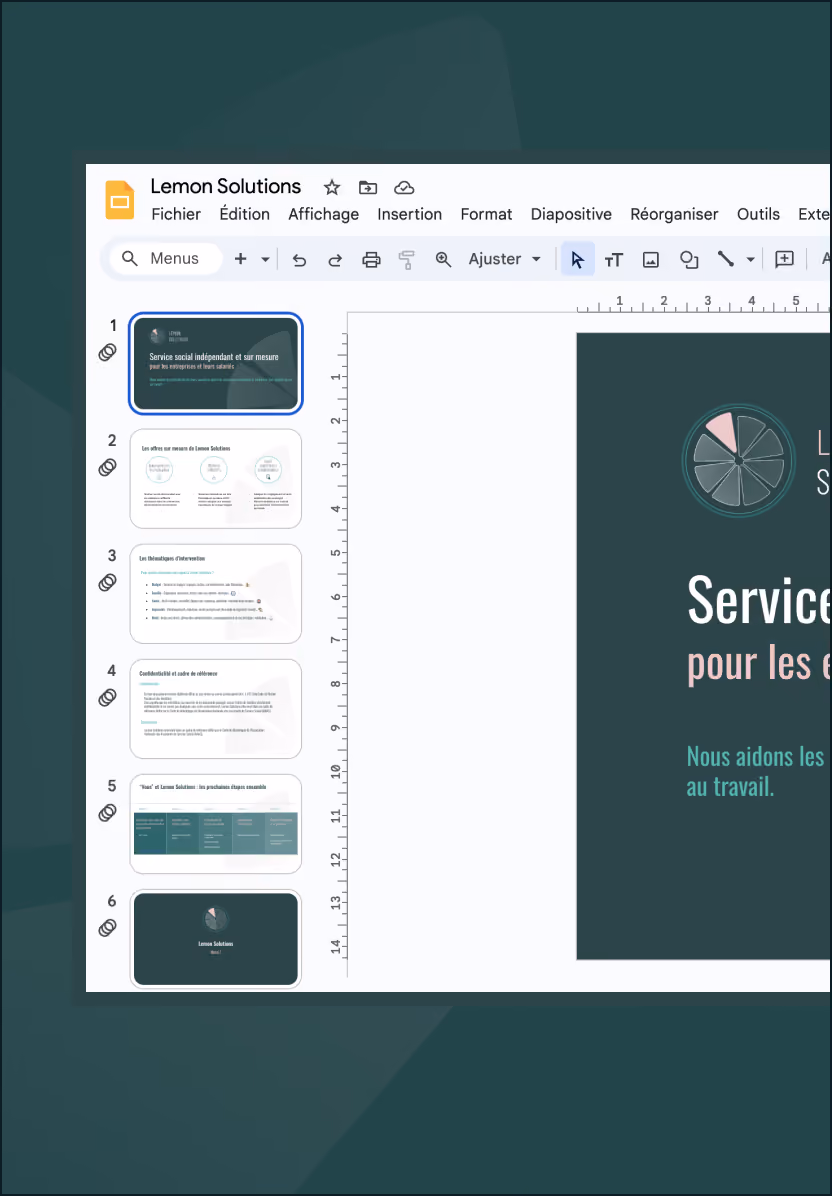Insert a shape from toolbar
832x1196 pixels.
pyautogui.click(x=689, y=259)
